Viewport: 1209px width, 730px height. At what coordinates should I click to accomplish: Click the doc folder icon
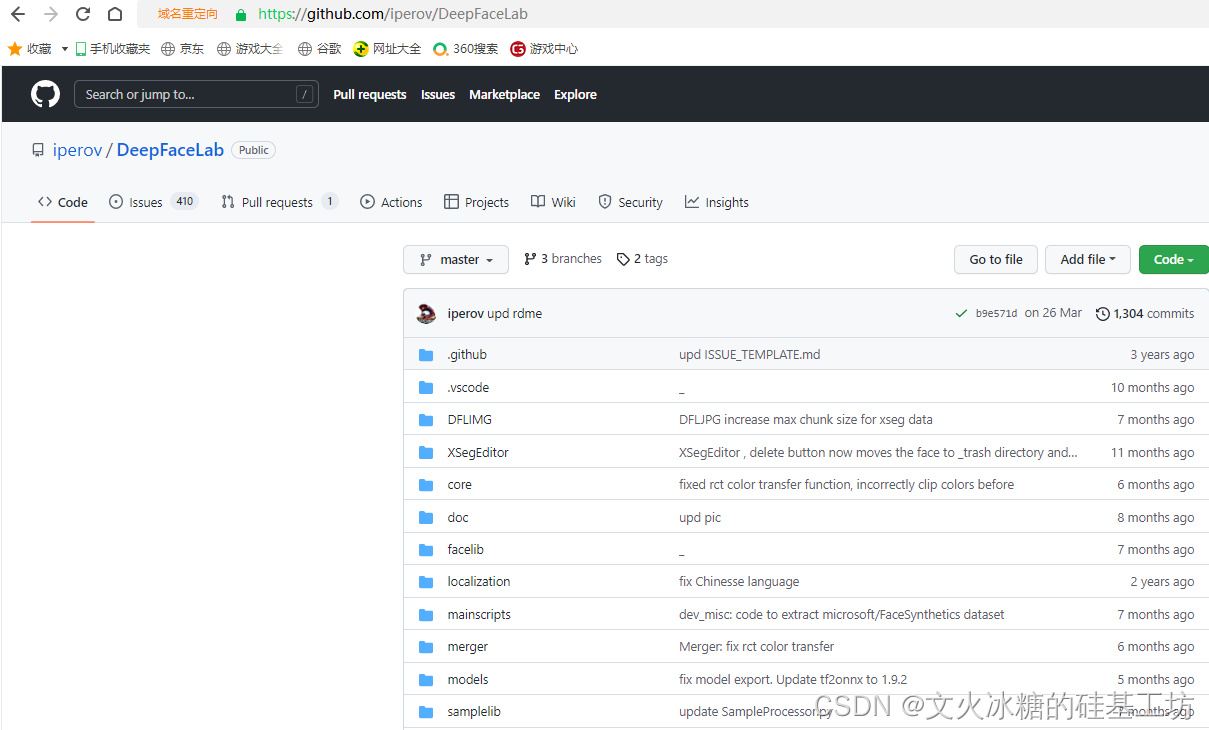click(426, 517)
